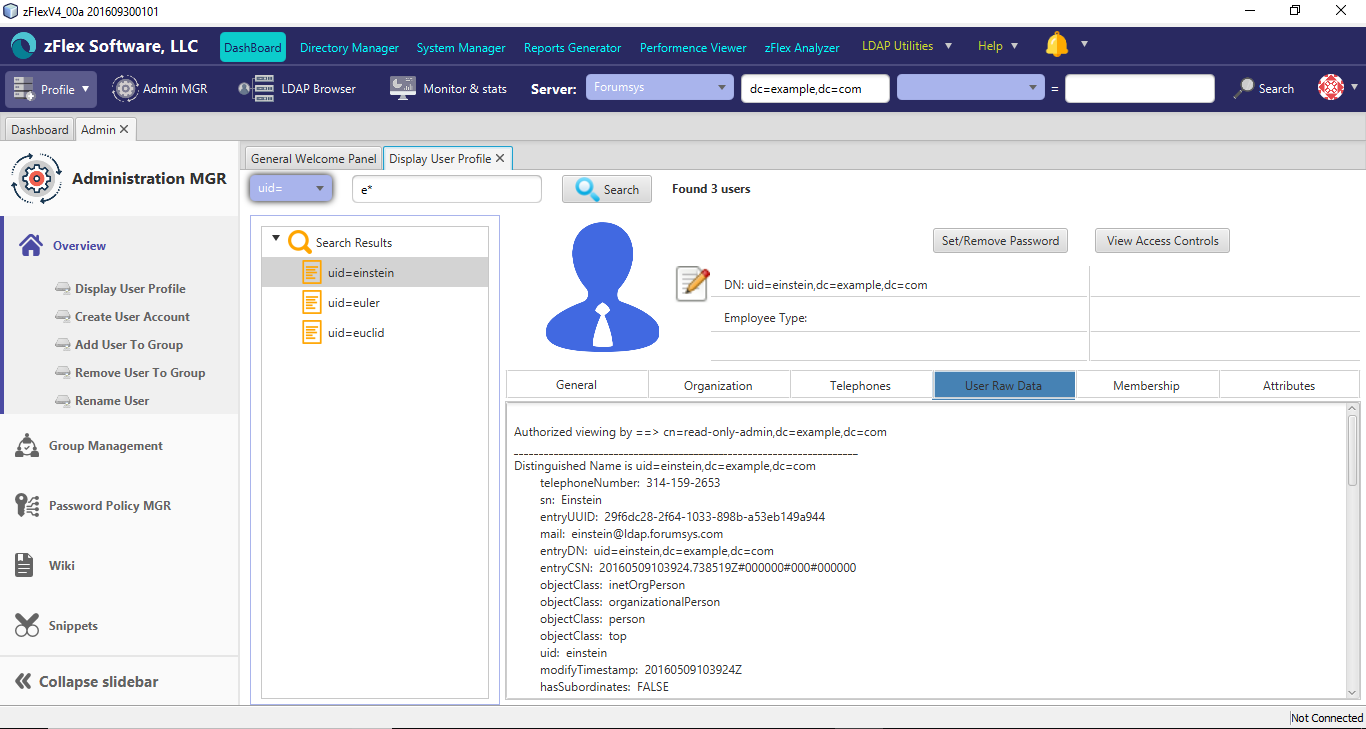Click the notification bell icon
The image size is (1366, 729).
coord(1057,45)
